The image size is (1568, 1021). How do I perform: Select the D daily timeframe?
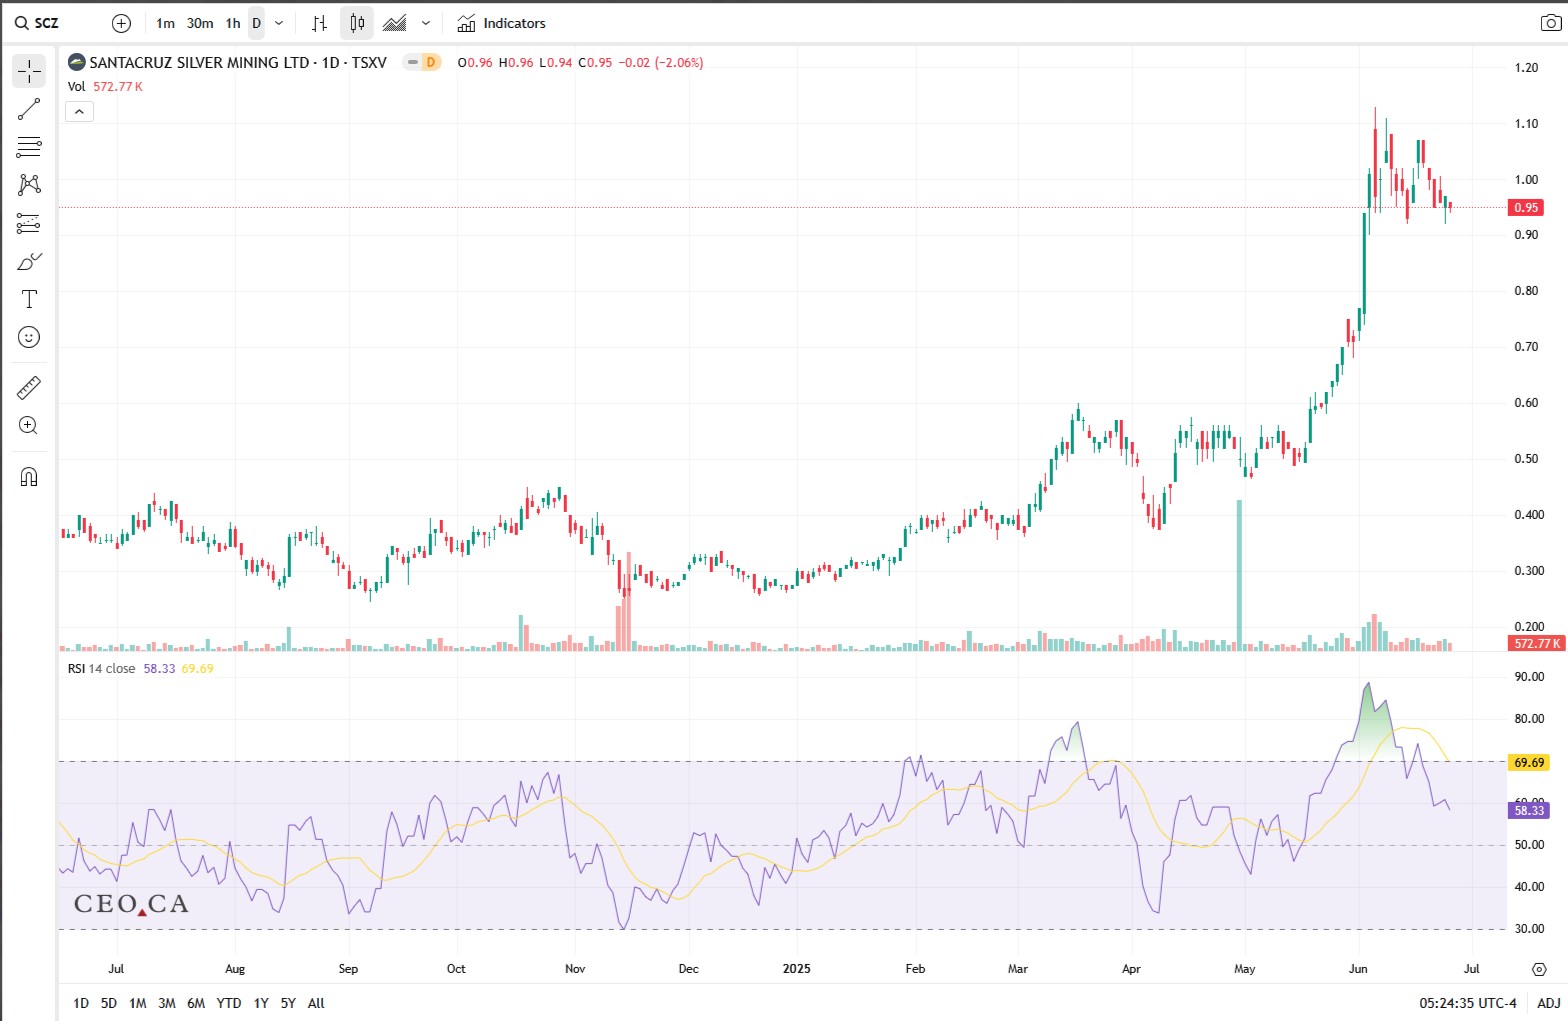tap(257, 23)
